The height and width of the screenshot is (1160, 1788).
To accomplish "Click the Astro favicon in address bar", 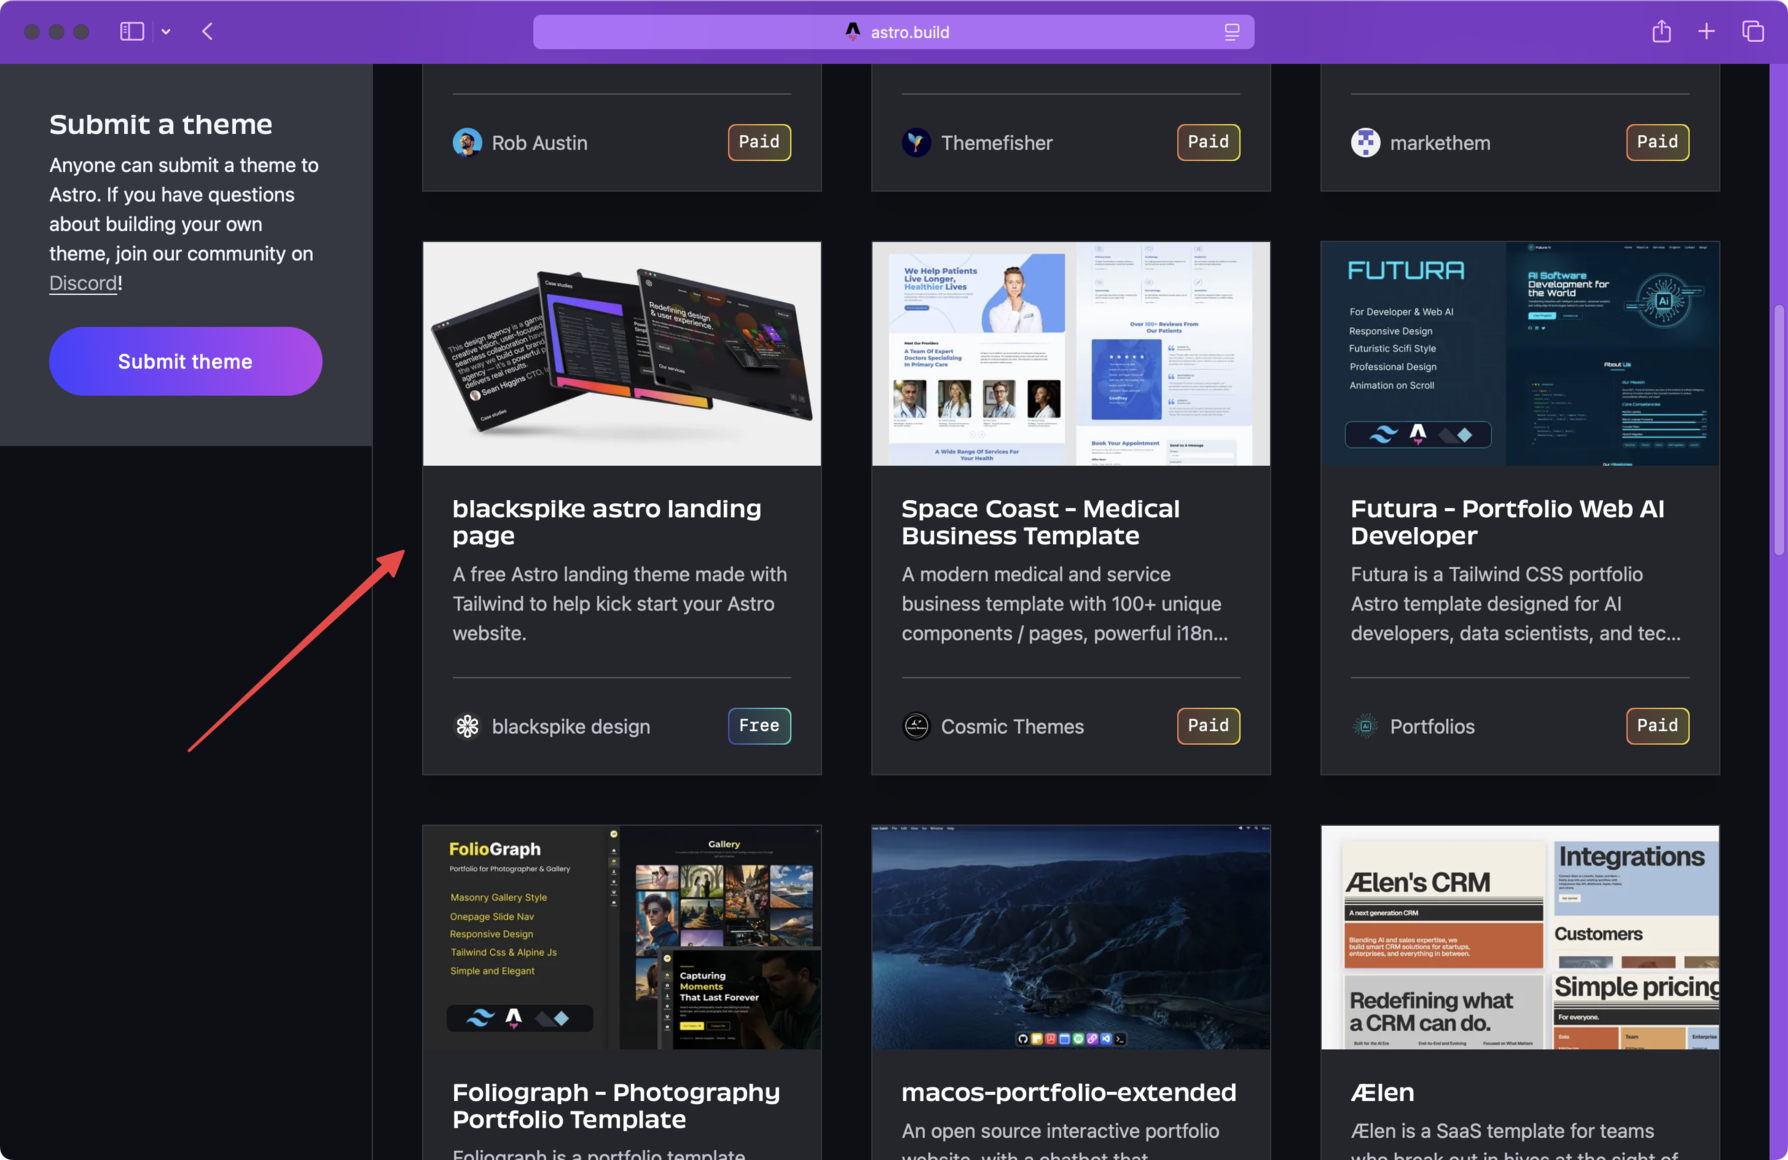I will (853, 32).
